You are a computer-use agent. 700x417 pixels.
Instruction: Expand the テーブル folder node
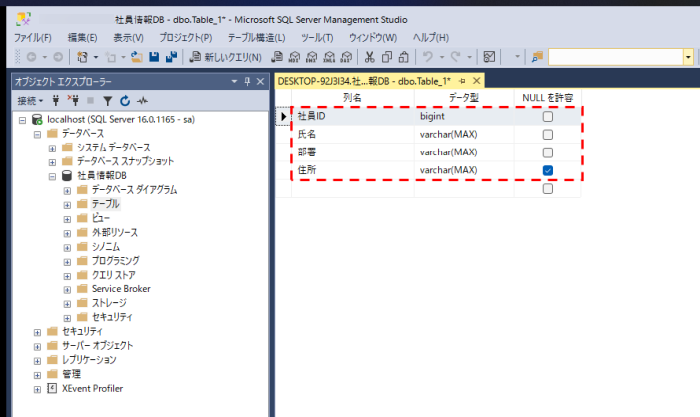(x=67, y=204)
